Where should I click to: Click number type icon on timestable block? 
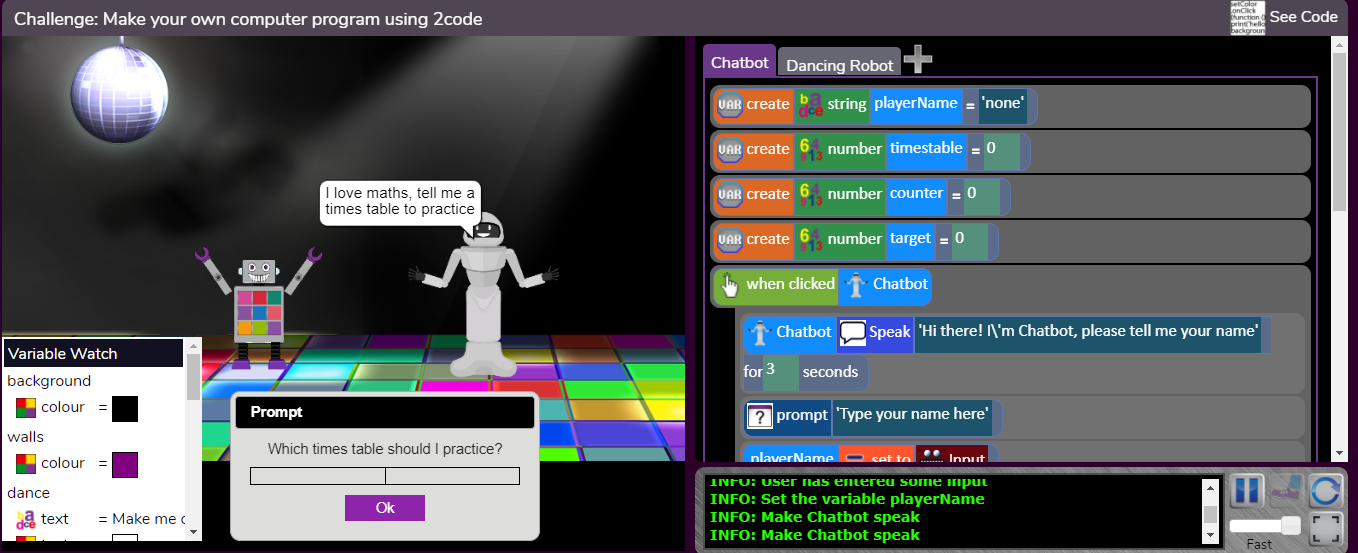(810, 149)
